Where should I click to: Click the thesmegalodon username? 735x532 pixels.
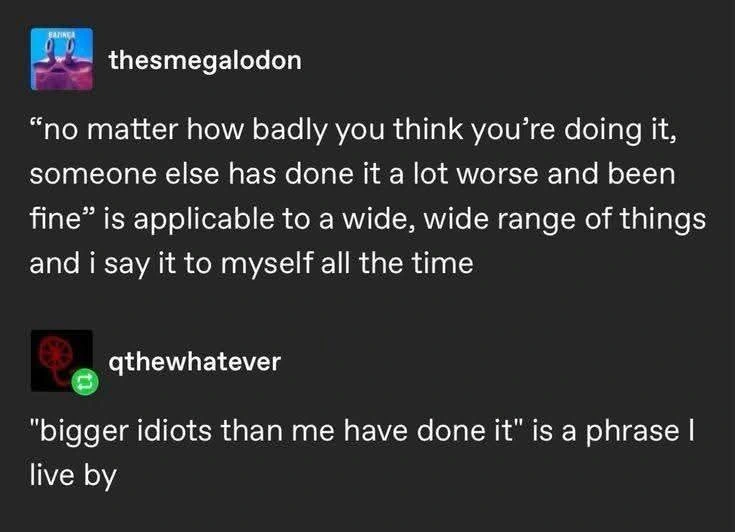click(x=204, y=60)
